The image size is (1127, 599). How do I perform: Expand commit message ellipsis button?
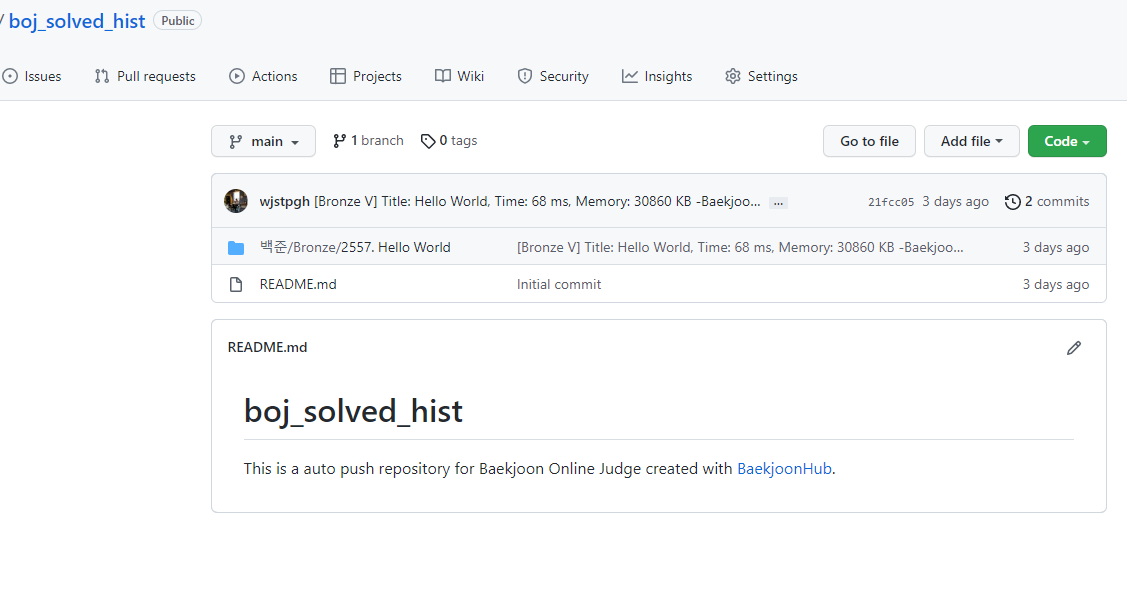click(x=778, y=203)
